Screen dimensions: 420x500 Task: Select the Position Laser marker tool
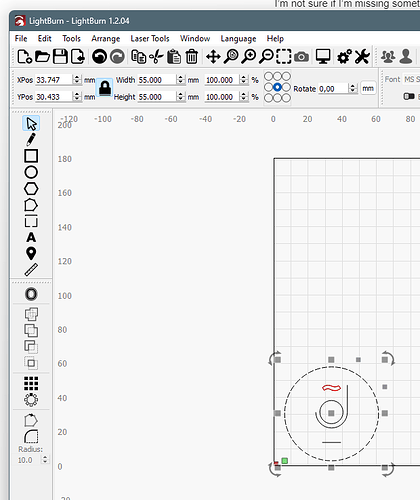coord(31,253)
